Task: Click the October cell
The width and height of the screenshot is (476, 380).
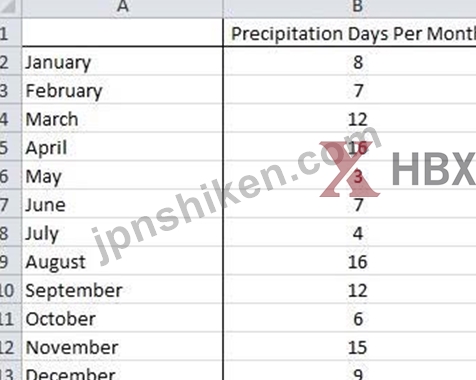Action: pyautogui.click(x=122, y=318)
